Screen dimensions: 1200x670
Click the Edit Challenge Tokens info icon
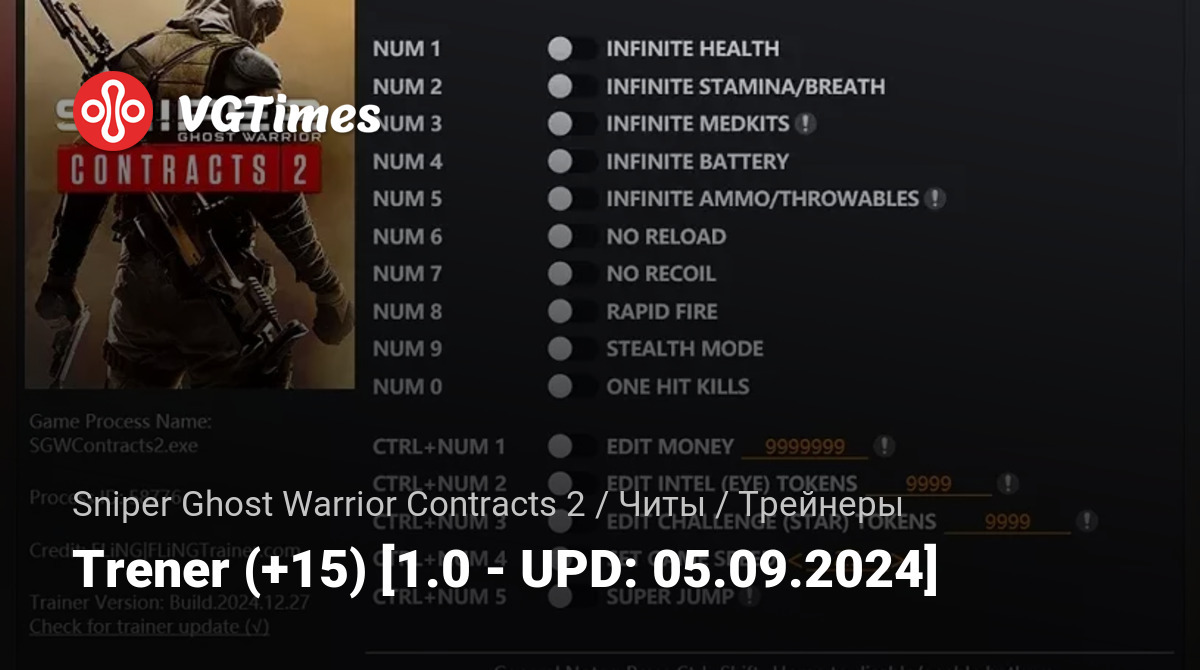[x=1086, y=521]
